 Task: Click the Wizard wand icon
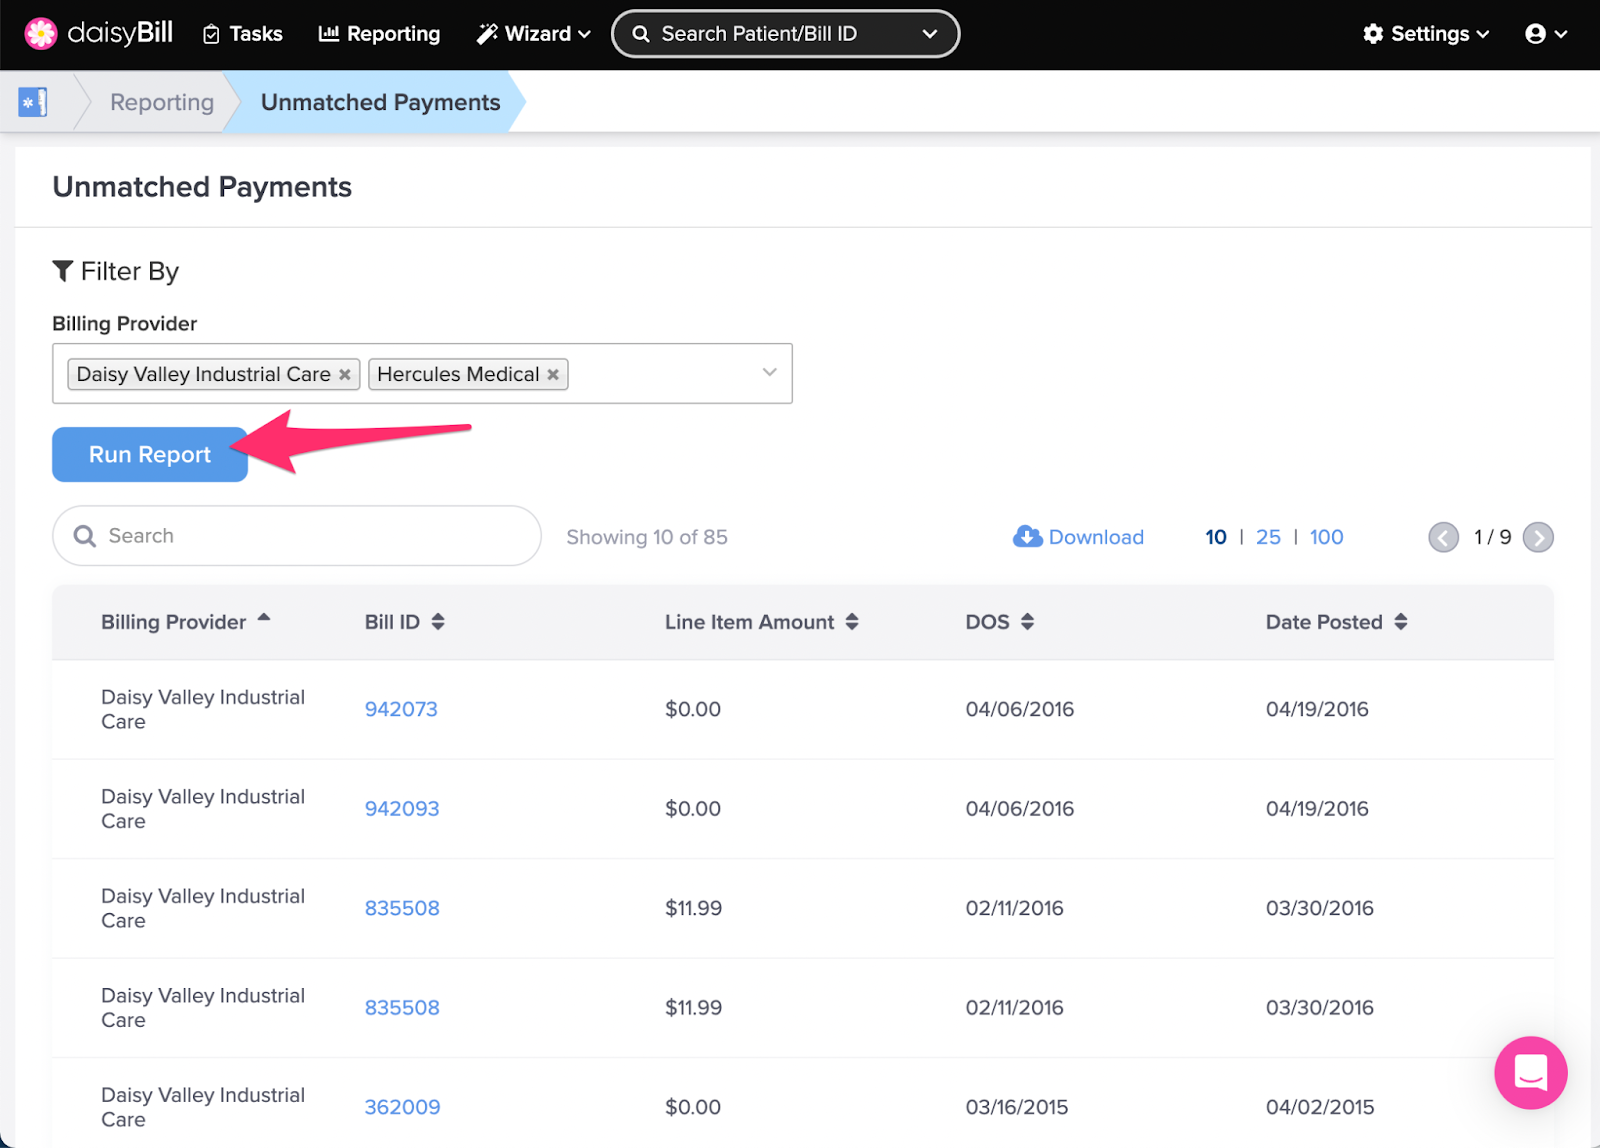tap(487, 34)
